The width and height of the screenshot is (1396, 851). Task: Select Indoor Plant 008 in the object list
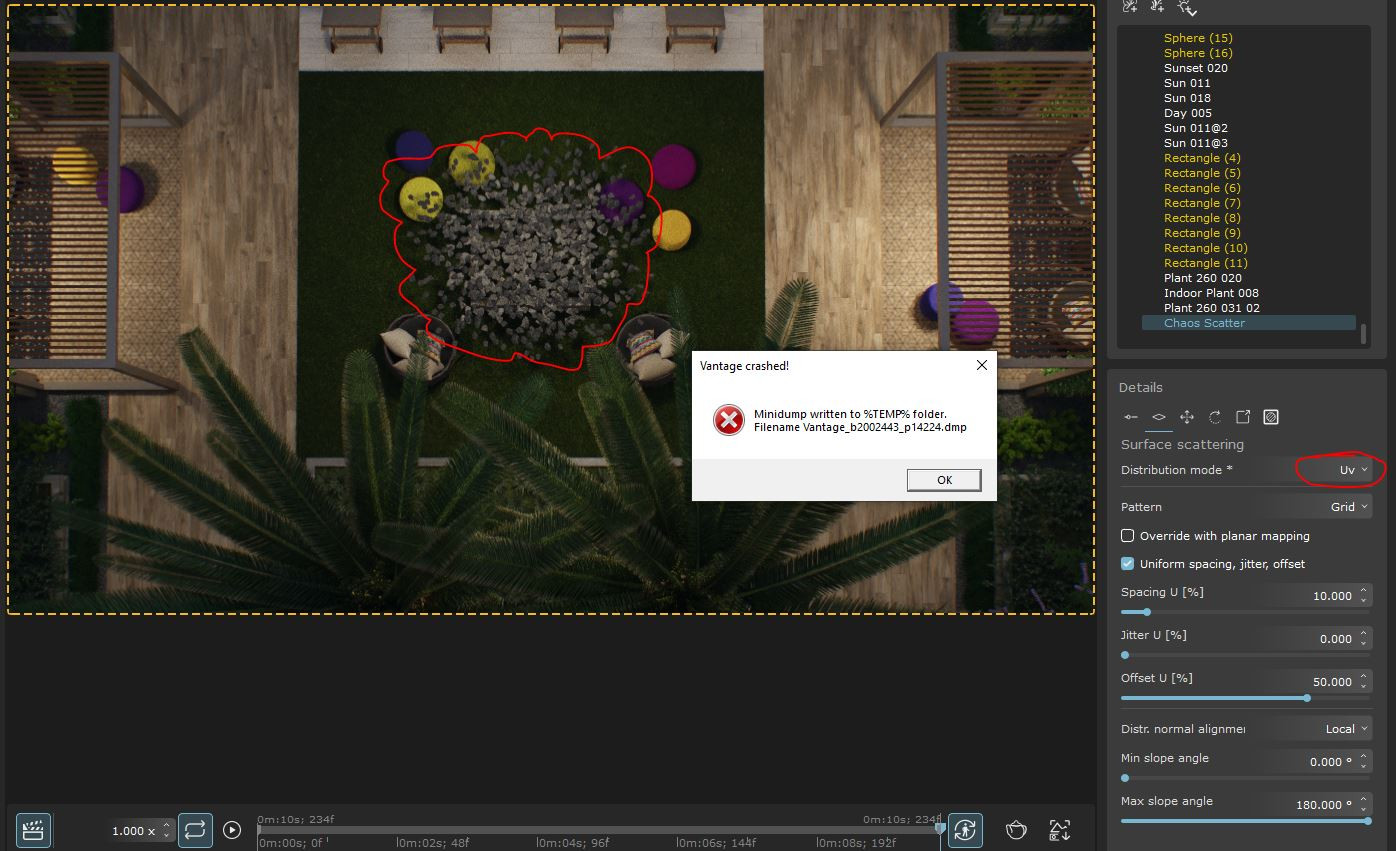pyautogui.click(x=1211, y=293)
